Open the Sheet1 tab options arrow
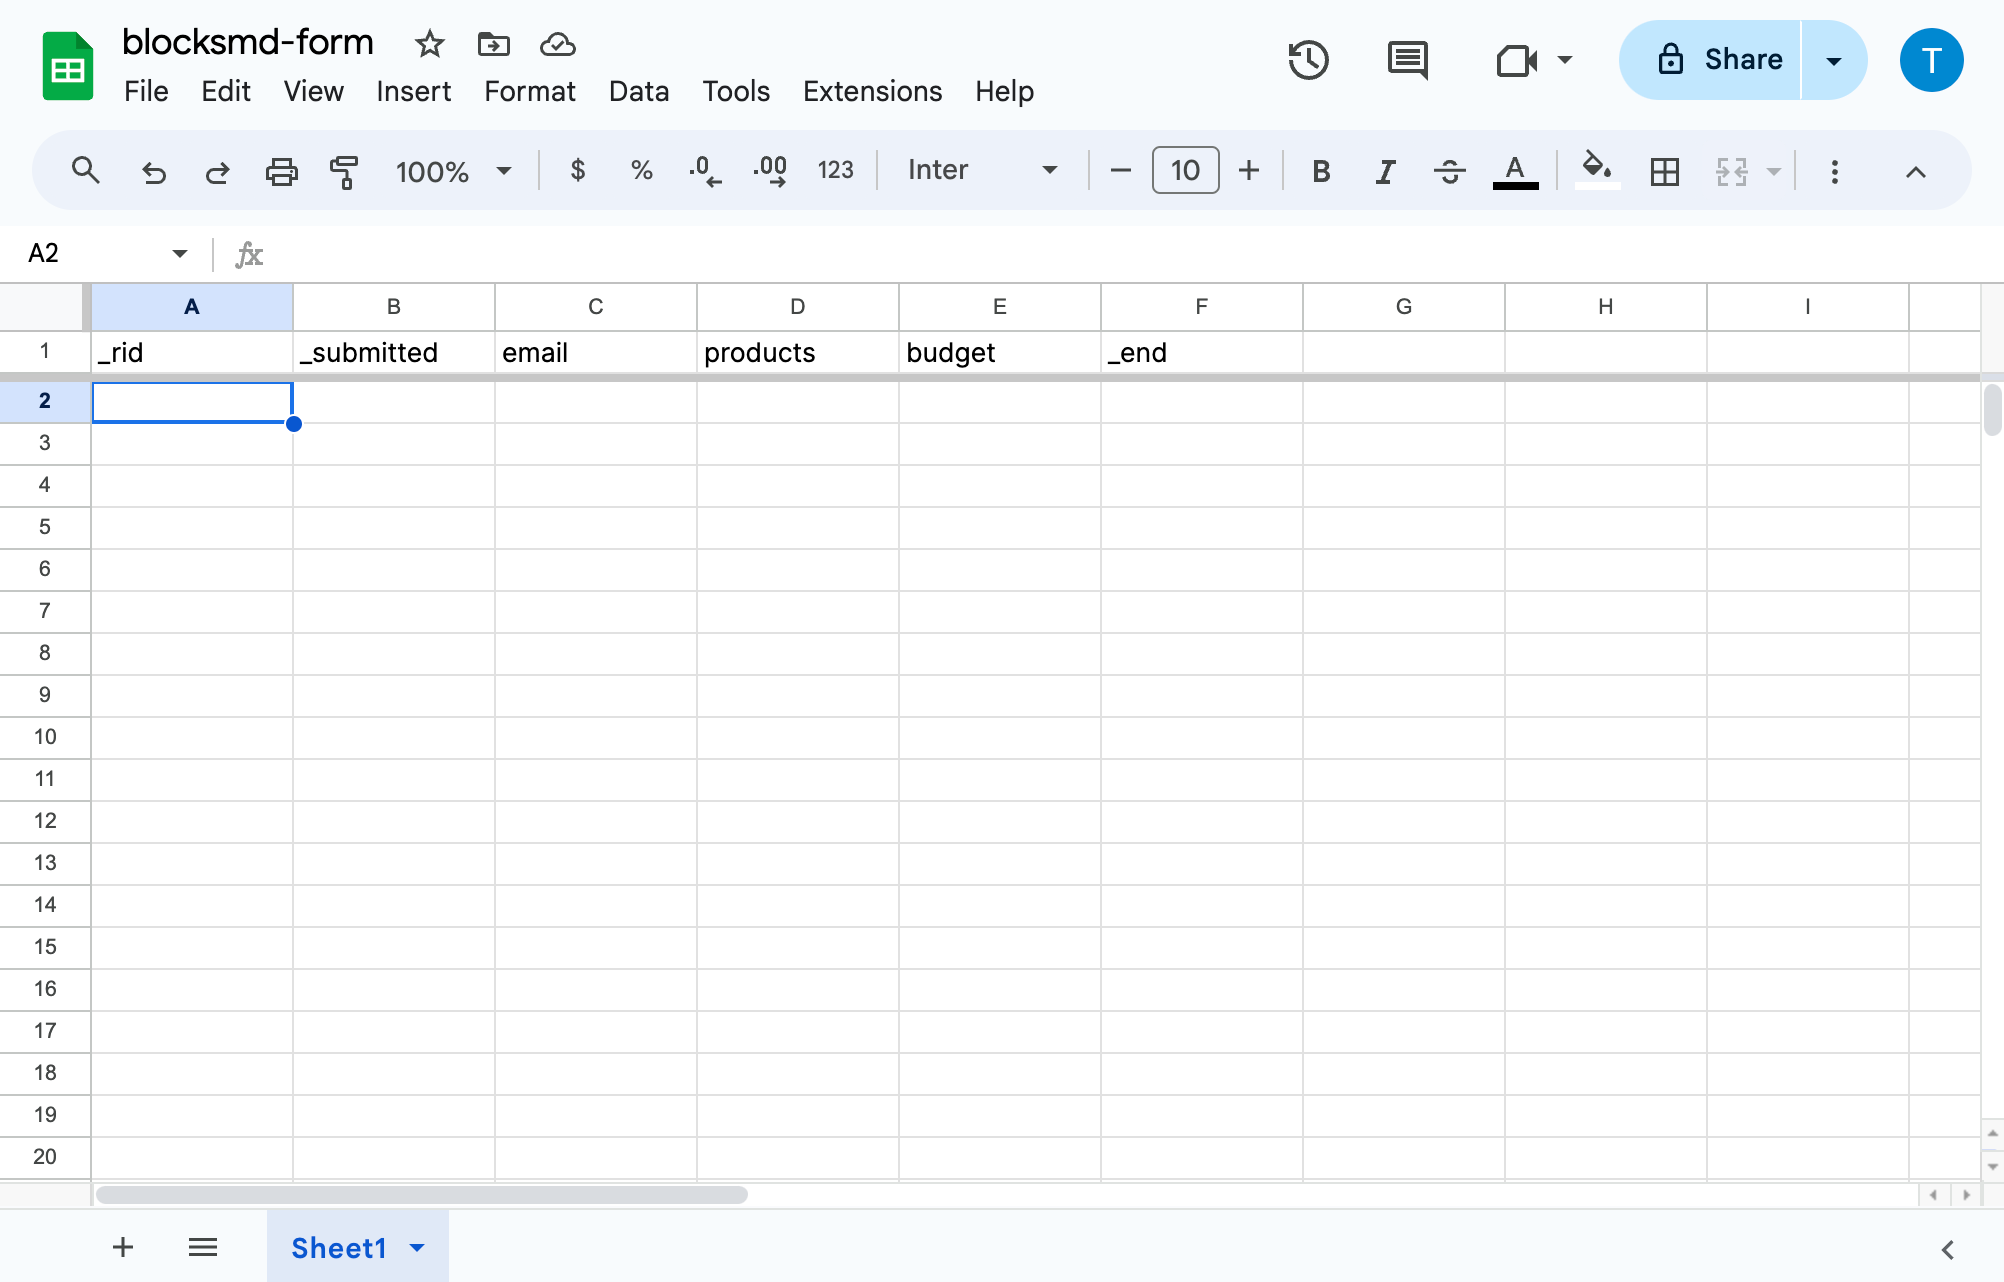 click(418, 1247)
